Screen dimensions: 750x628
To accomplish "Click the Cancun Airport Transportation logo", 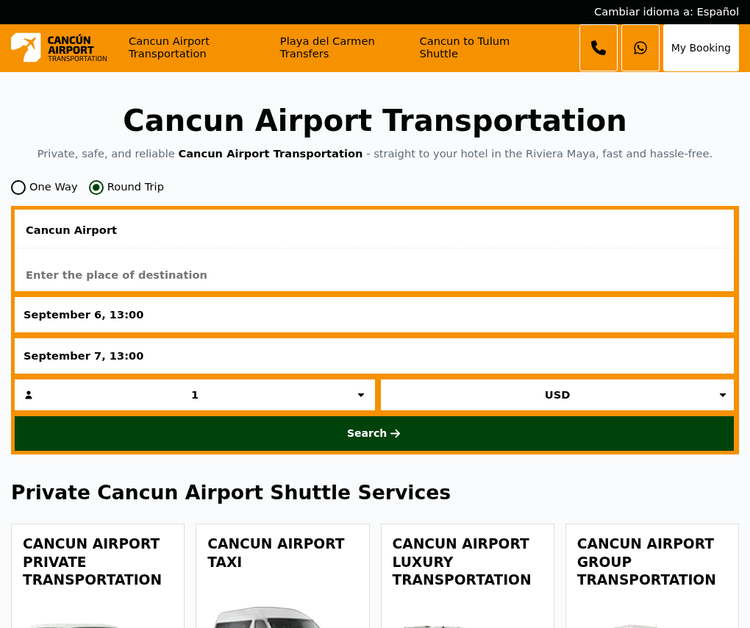I will coord(59,48).
